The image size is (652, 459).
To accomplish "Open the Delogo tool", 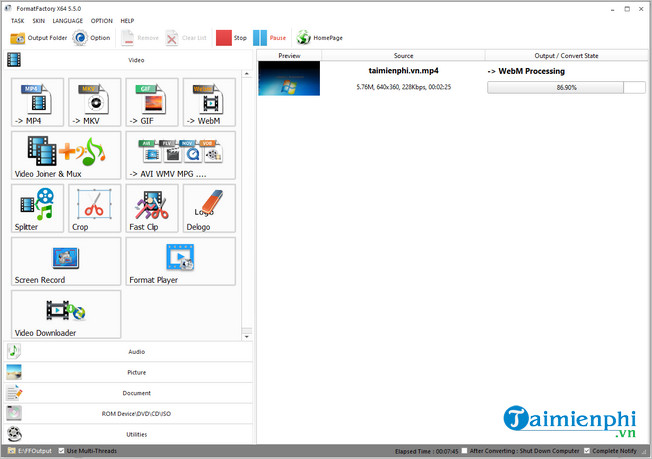I will [210, 208].
